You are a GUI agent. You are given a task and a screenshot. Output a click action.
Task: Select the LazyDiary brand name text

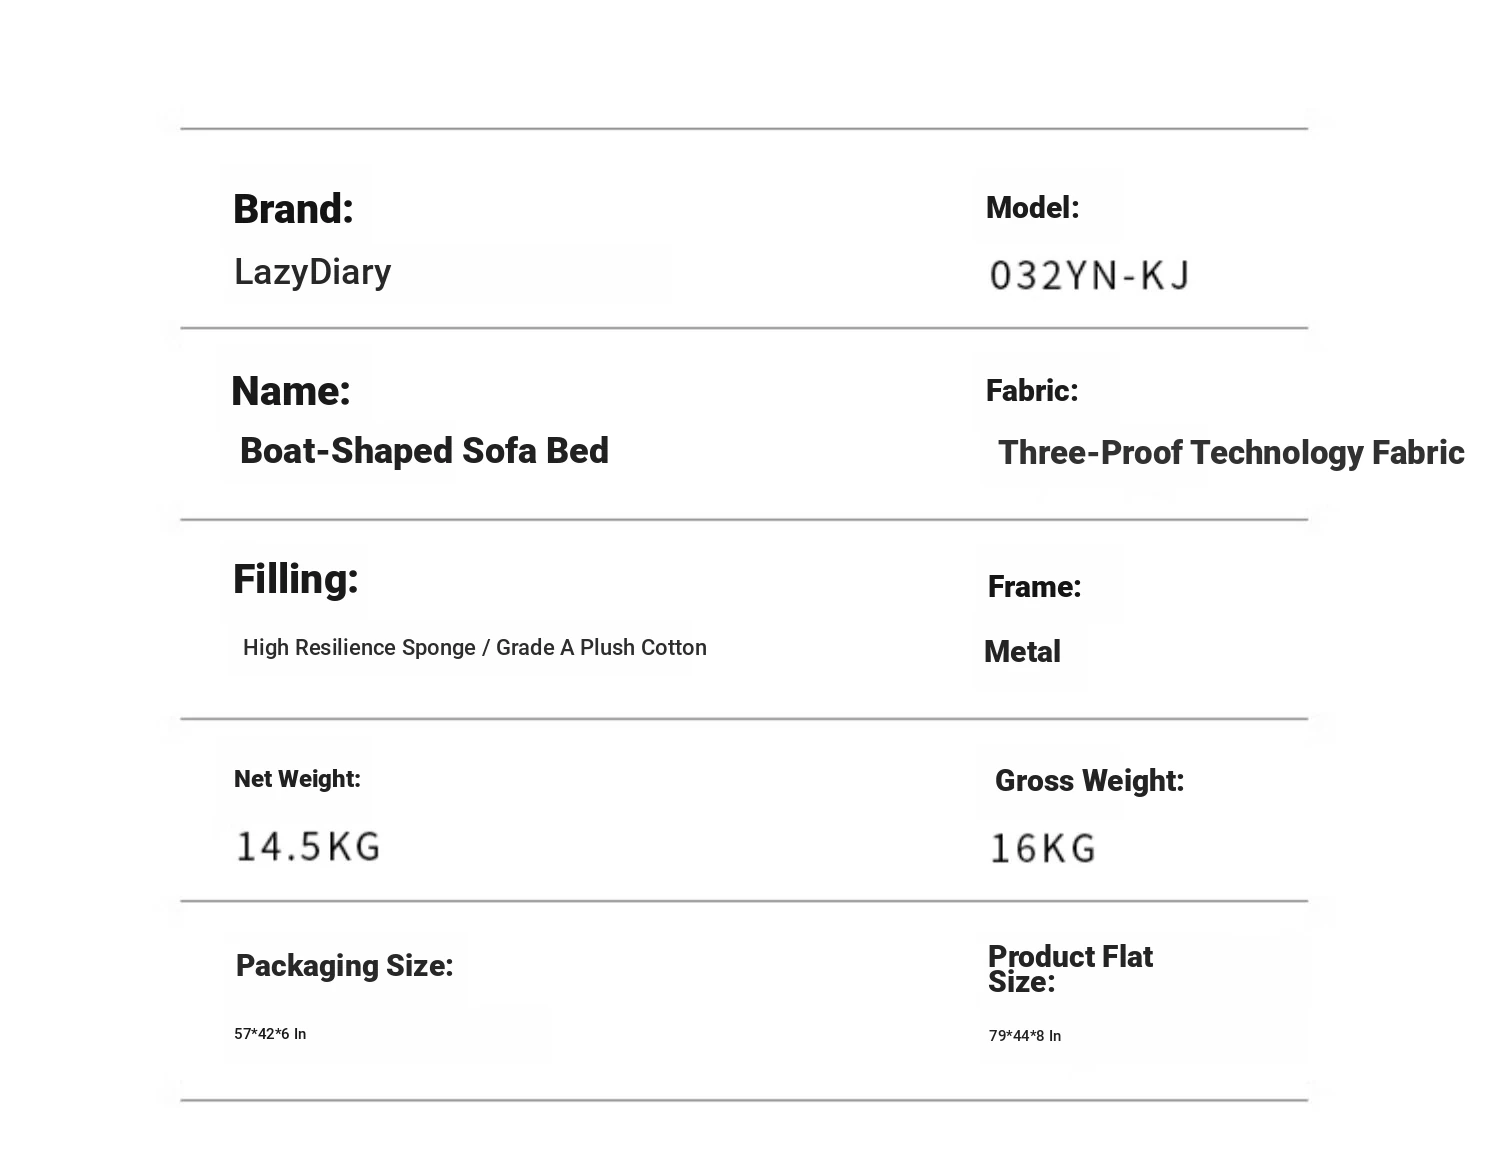pos(312,272)
